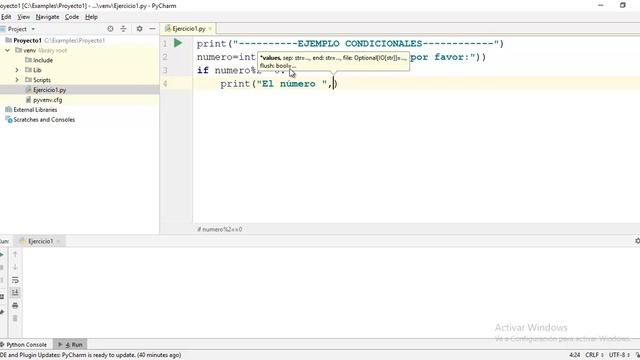Open the Navigate menu
This screenshot has height=360, width=640.
(x=47, y=17)
